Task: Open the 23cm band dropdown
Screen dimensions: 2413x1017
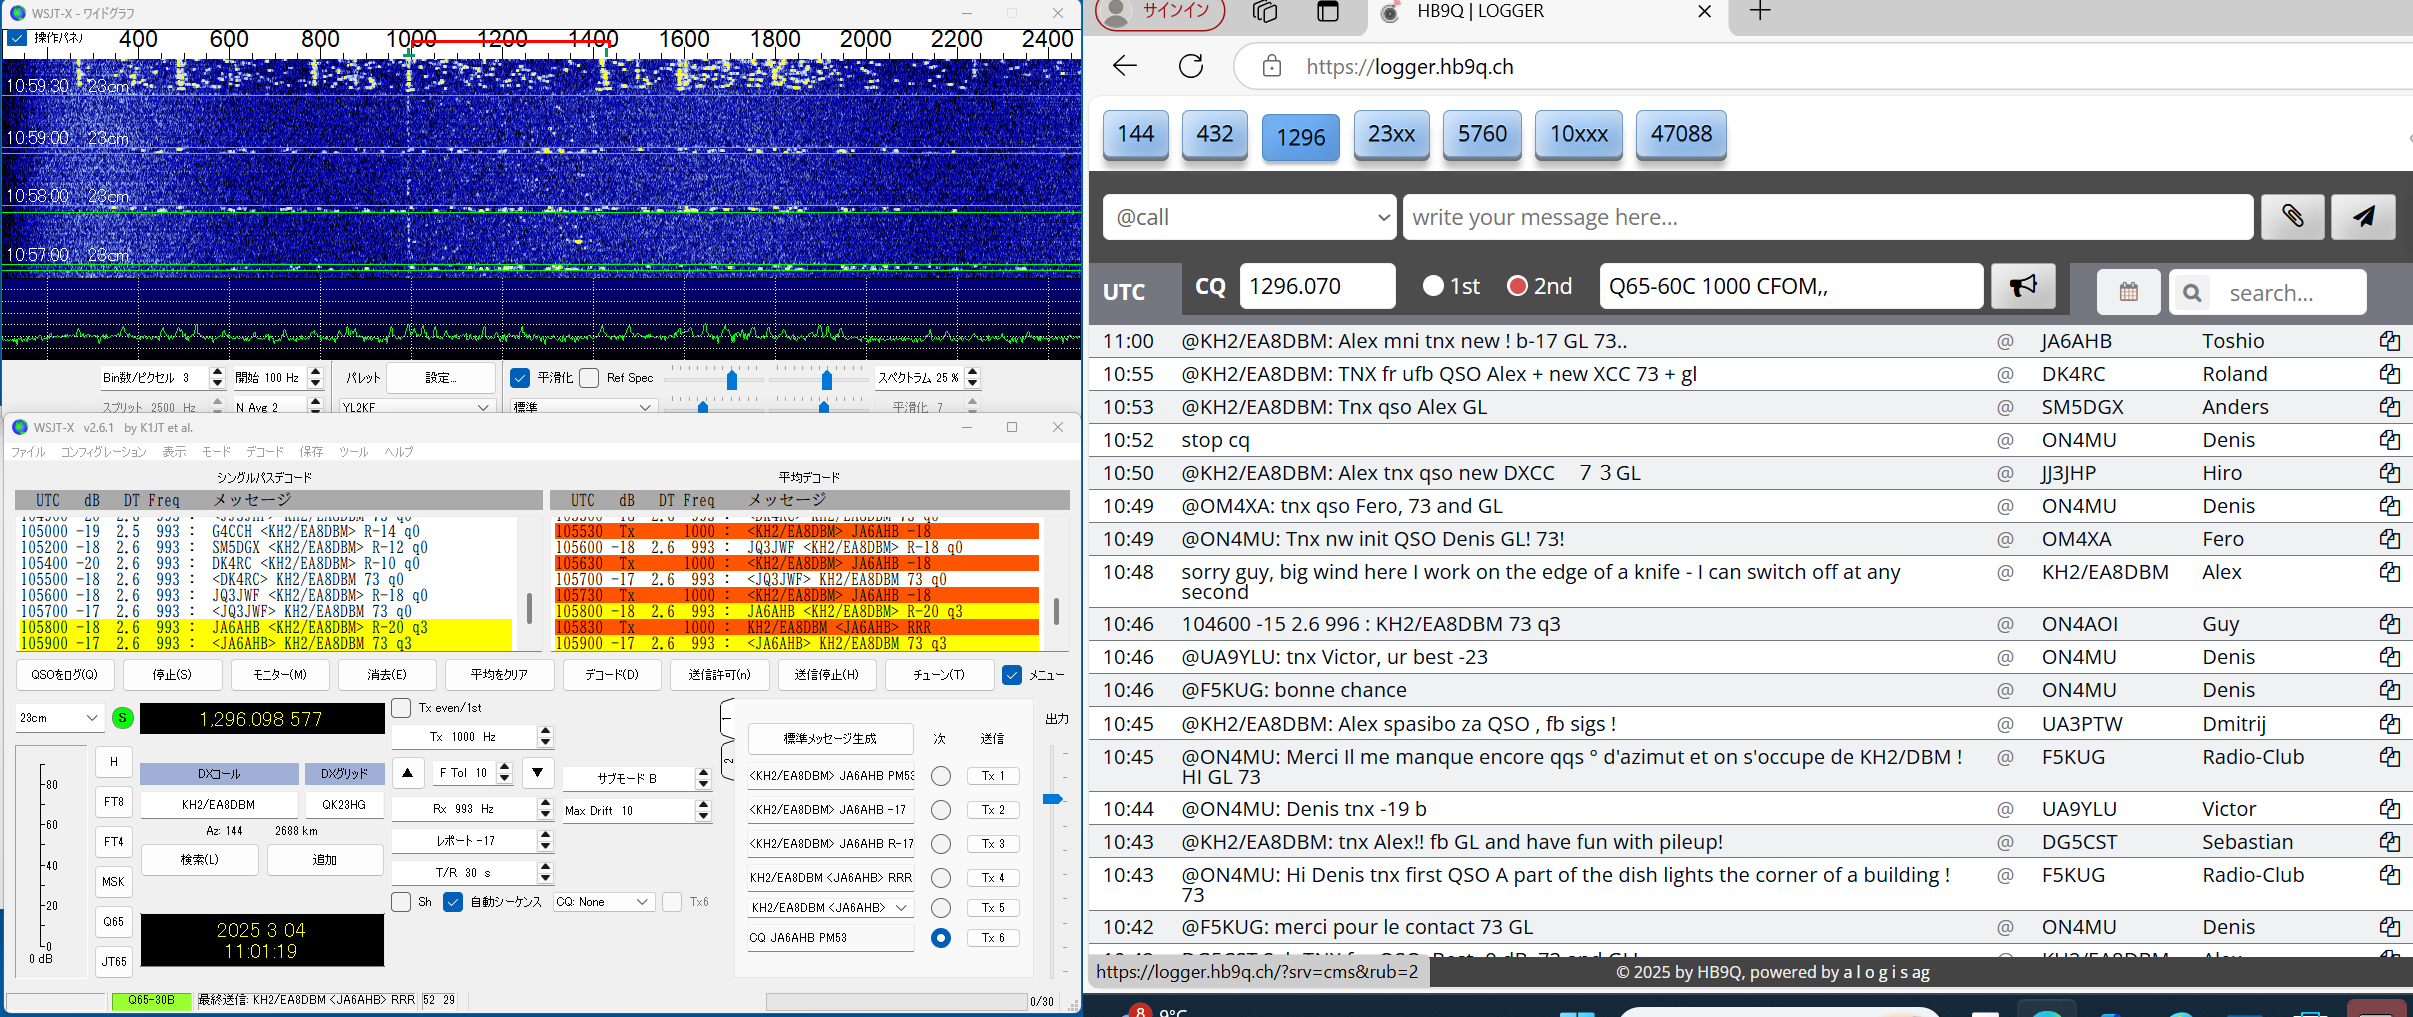Action: click(60, 718)
